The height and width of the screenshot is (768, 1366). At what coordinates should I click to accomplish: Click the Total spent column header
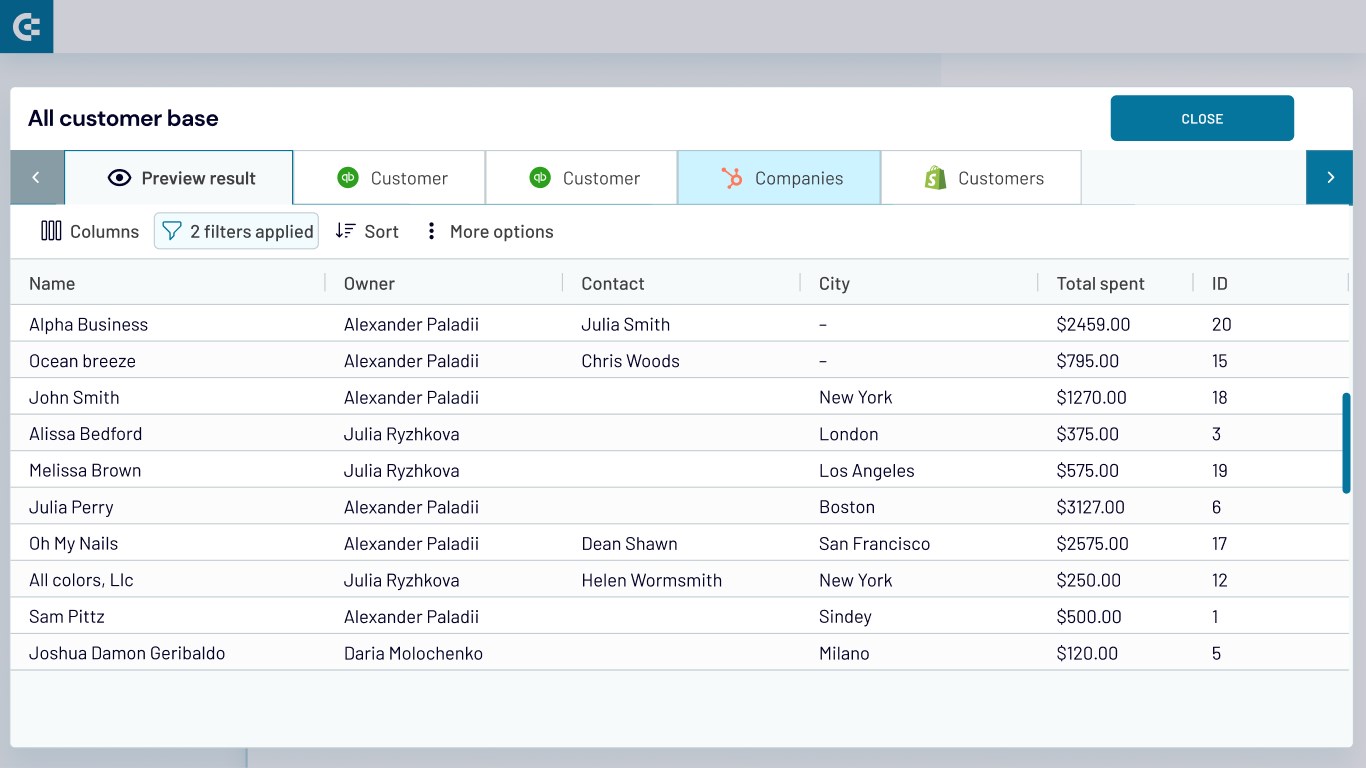point(1100,284)
